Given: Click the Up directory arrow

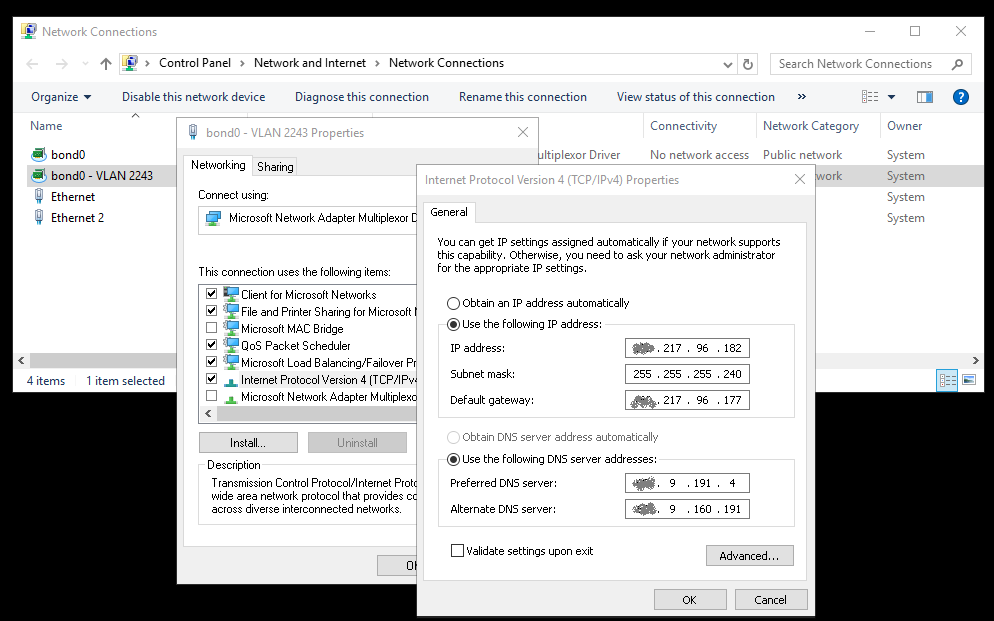Looking at the screenshot, I should point(106,63).
